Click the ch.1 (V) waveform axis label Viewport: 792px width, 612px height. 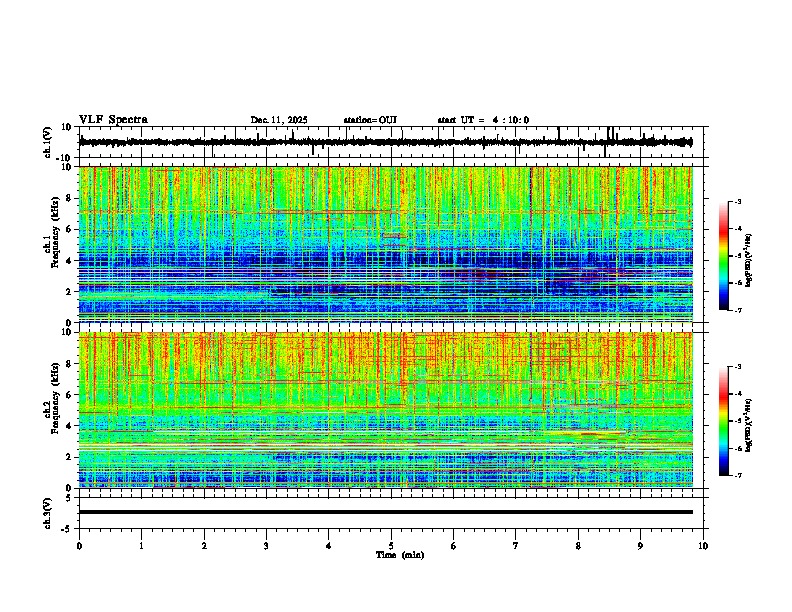click(x=48, y=142)
